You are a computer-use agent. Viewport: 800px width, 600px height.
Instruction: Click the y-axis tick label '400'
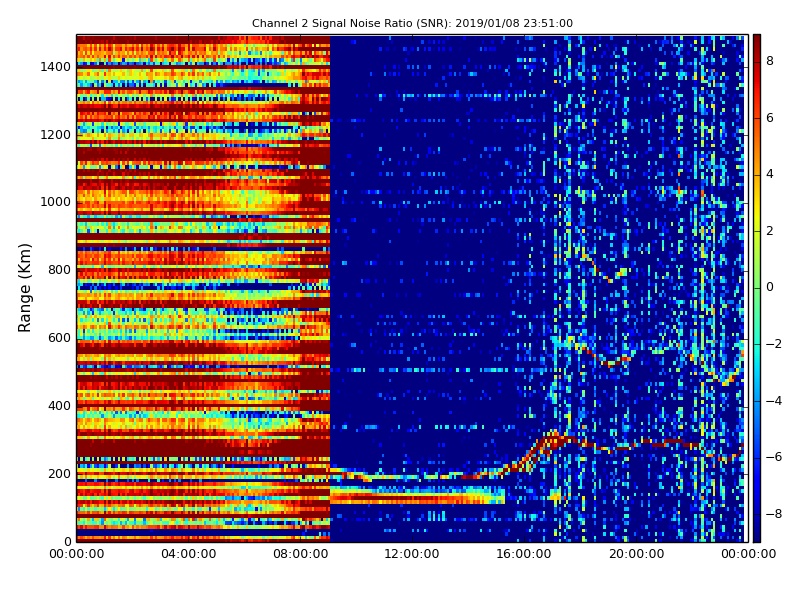point(59,406)
